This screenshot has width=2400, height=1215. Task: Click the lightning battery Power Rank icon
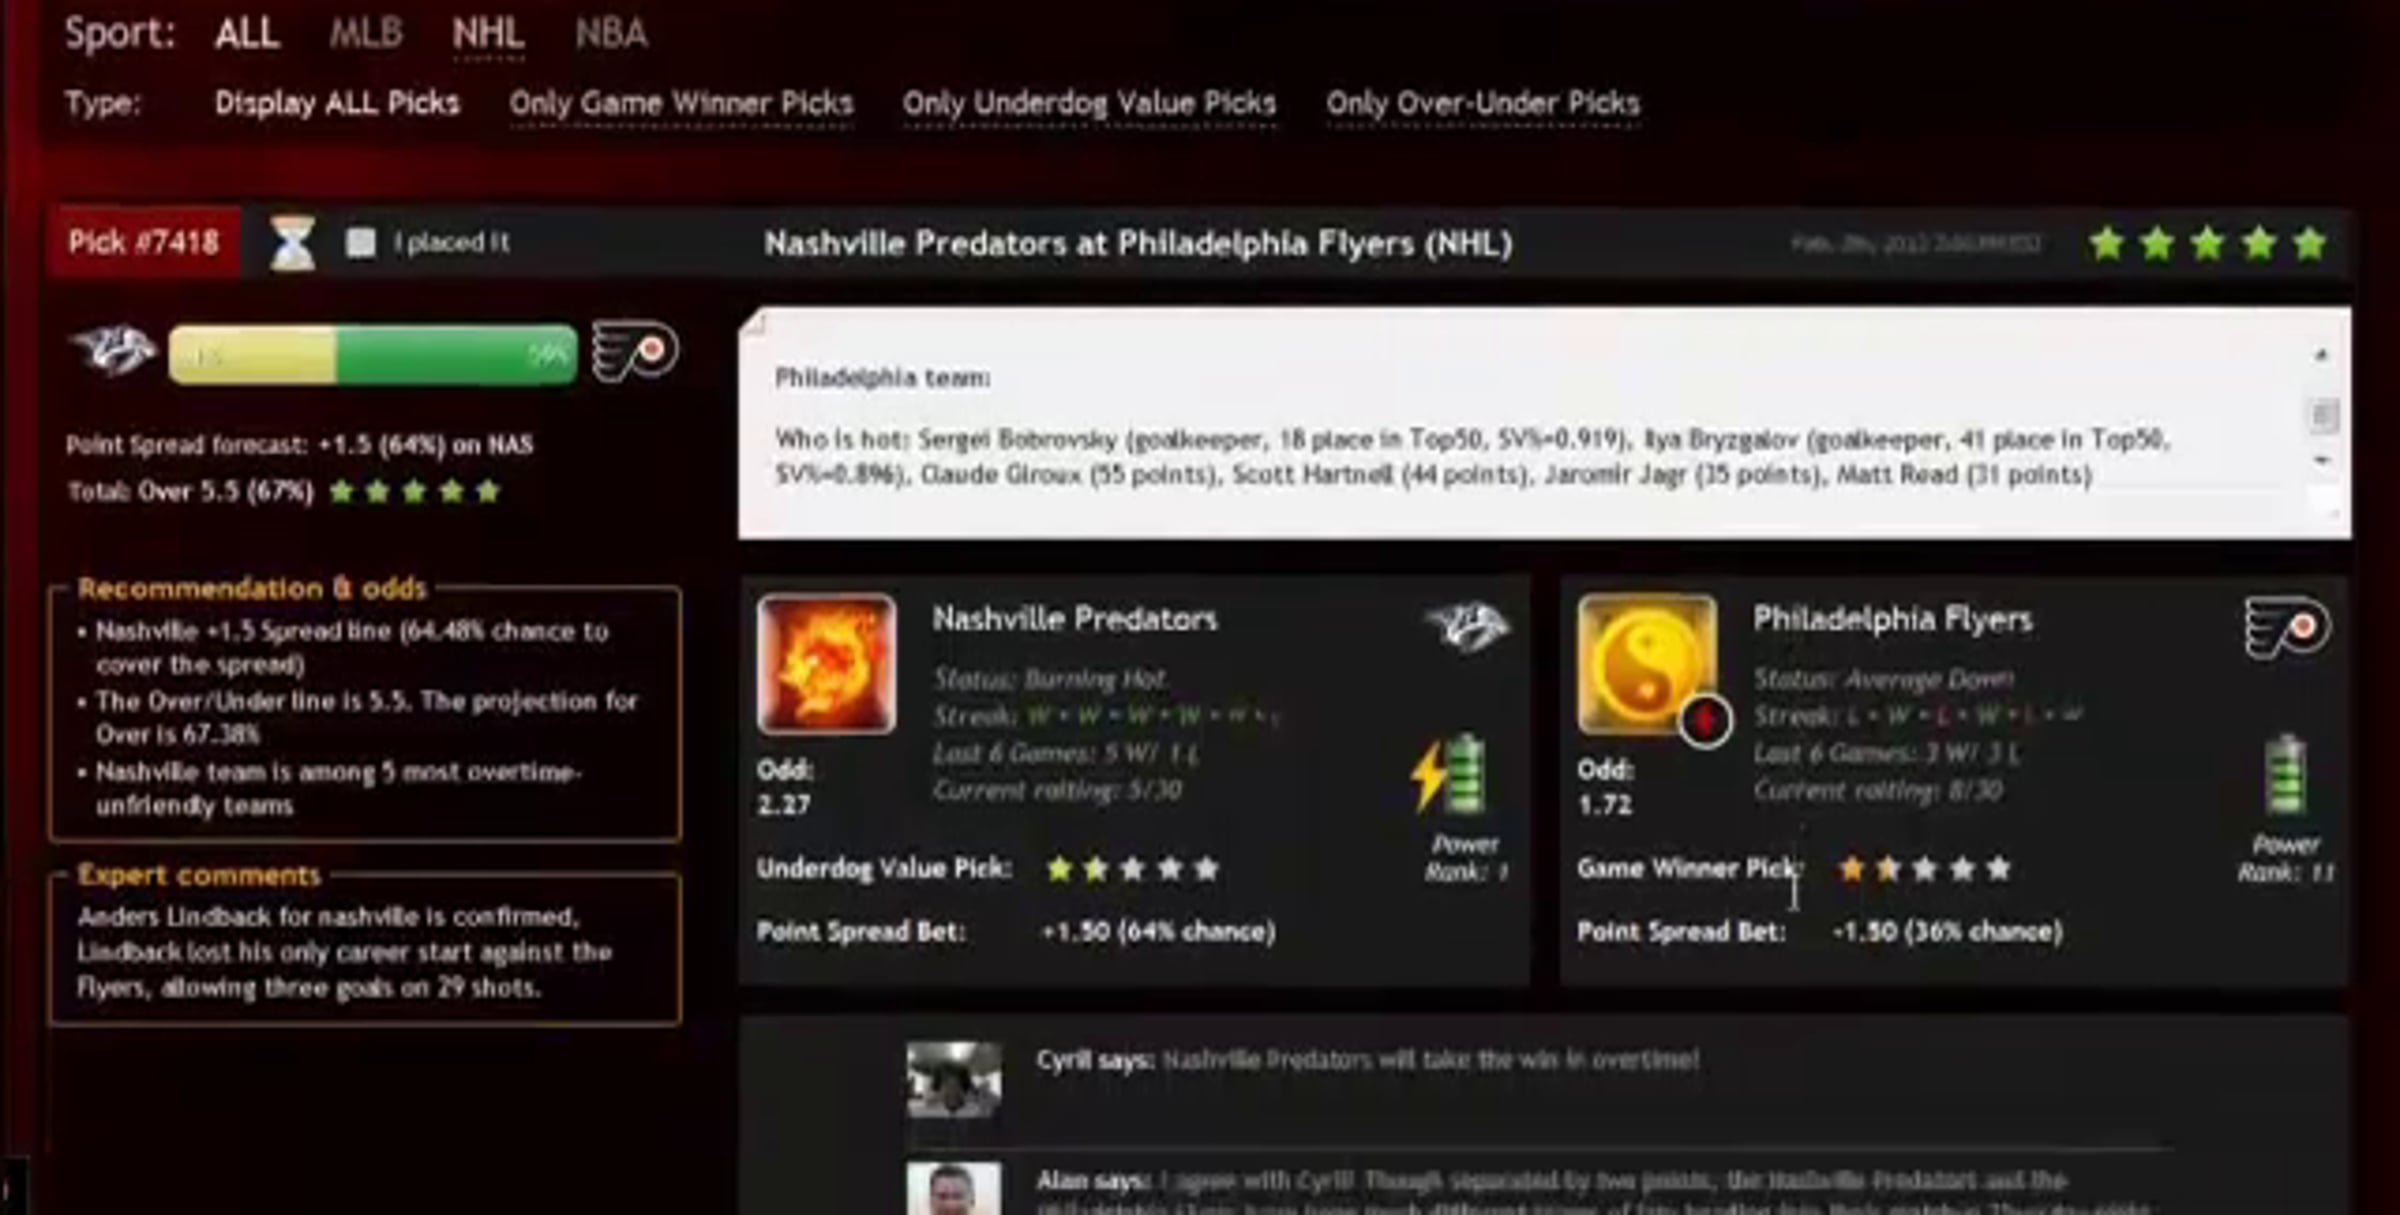coord(1449,775)
